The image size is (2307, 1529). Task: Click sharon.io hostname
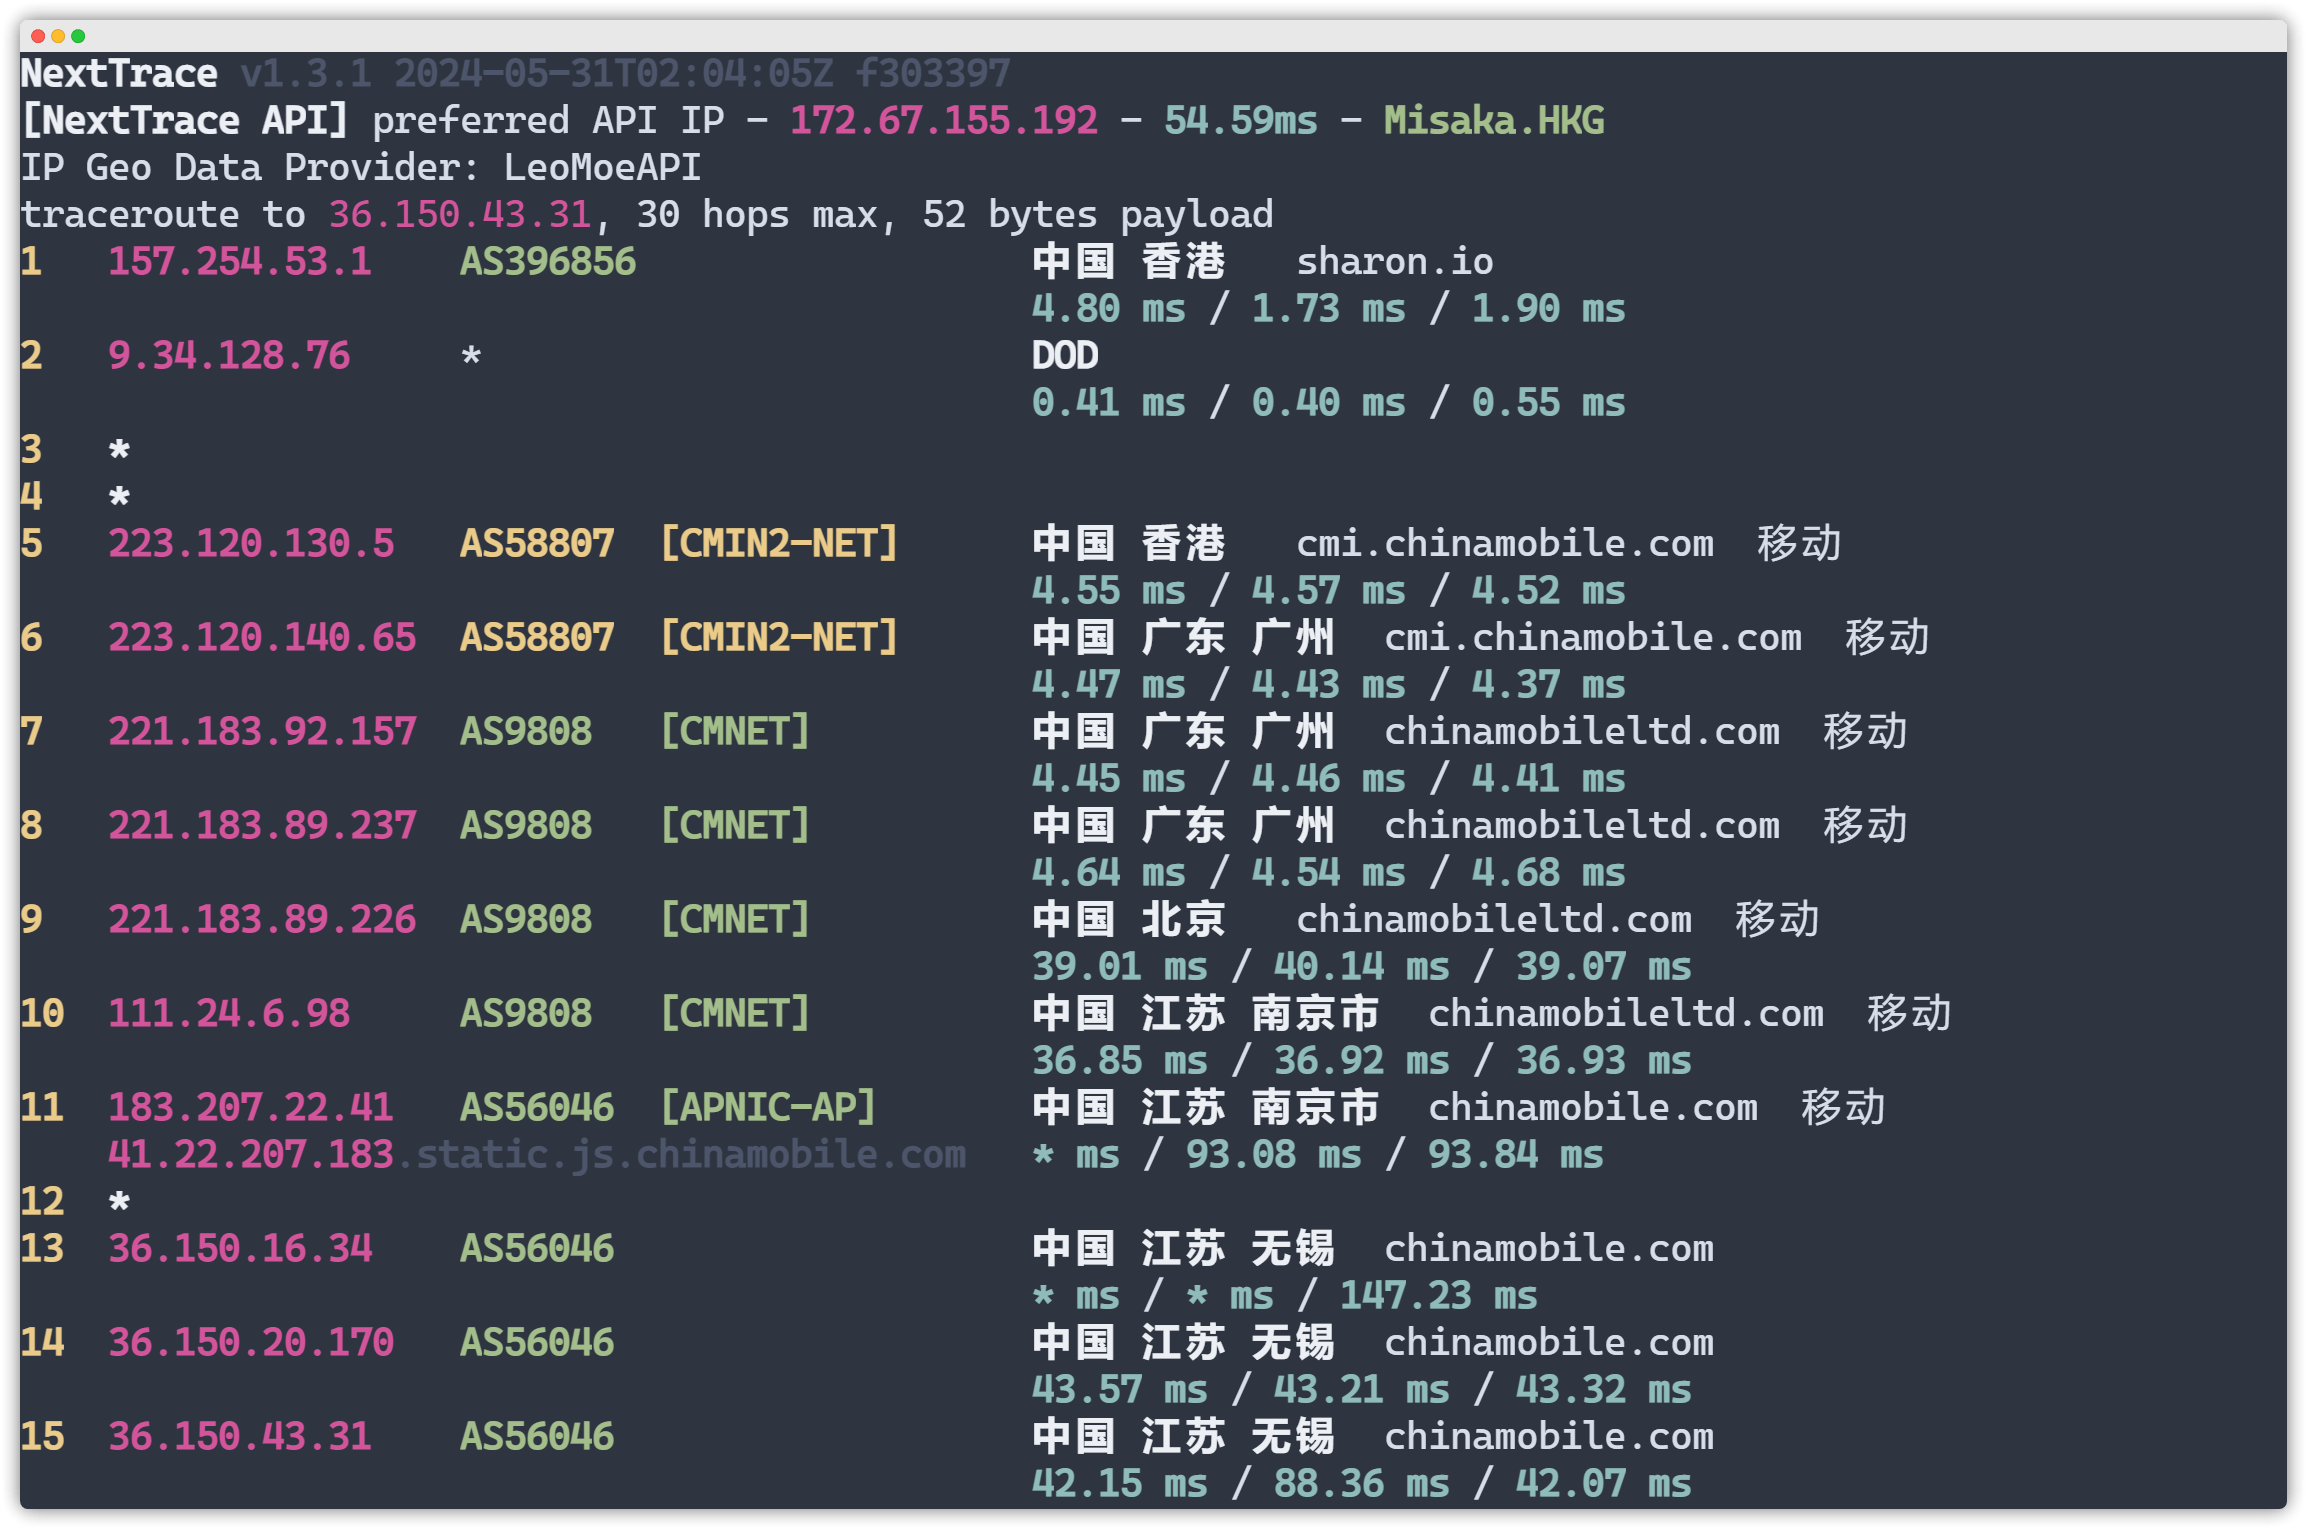pyautogui.click(x=1395, y=262)
